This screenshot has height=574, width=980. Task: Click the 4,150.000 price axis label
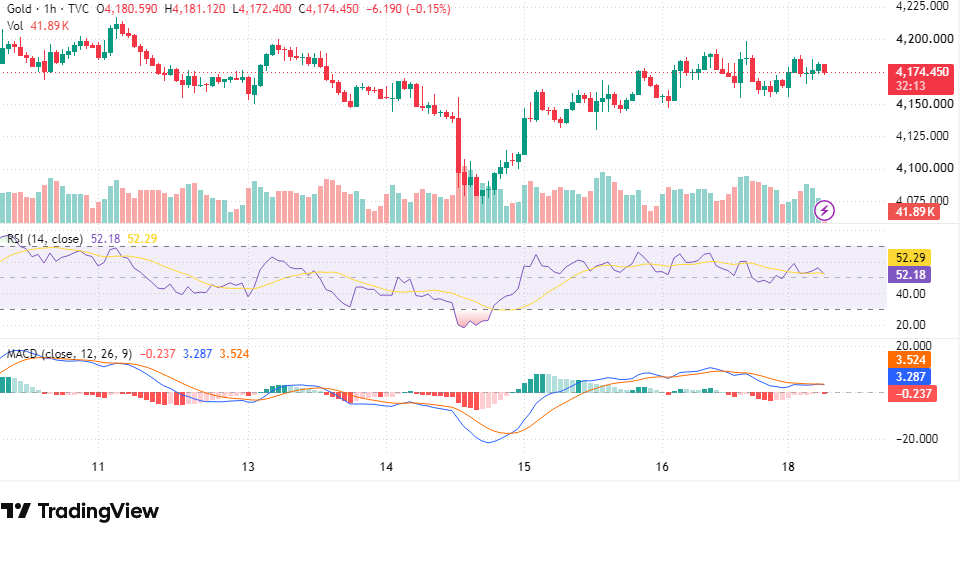click(924, 104)
